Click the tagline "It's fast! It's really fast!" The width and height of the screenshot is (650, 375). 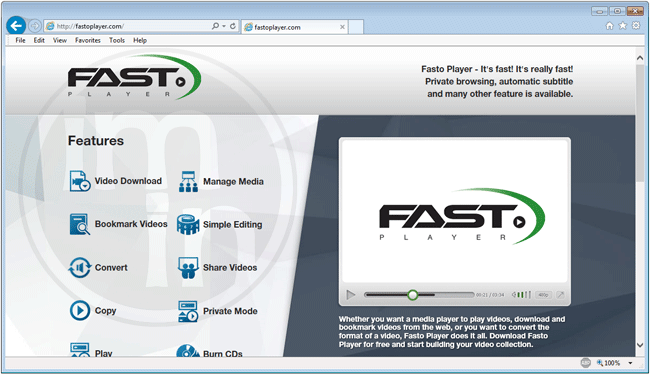[526, 69]
